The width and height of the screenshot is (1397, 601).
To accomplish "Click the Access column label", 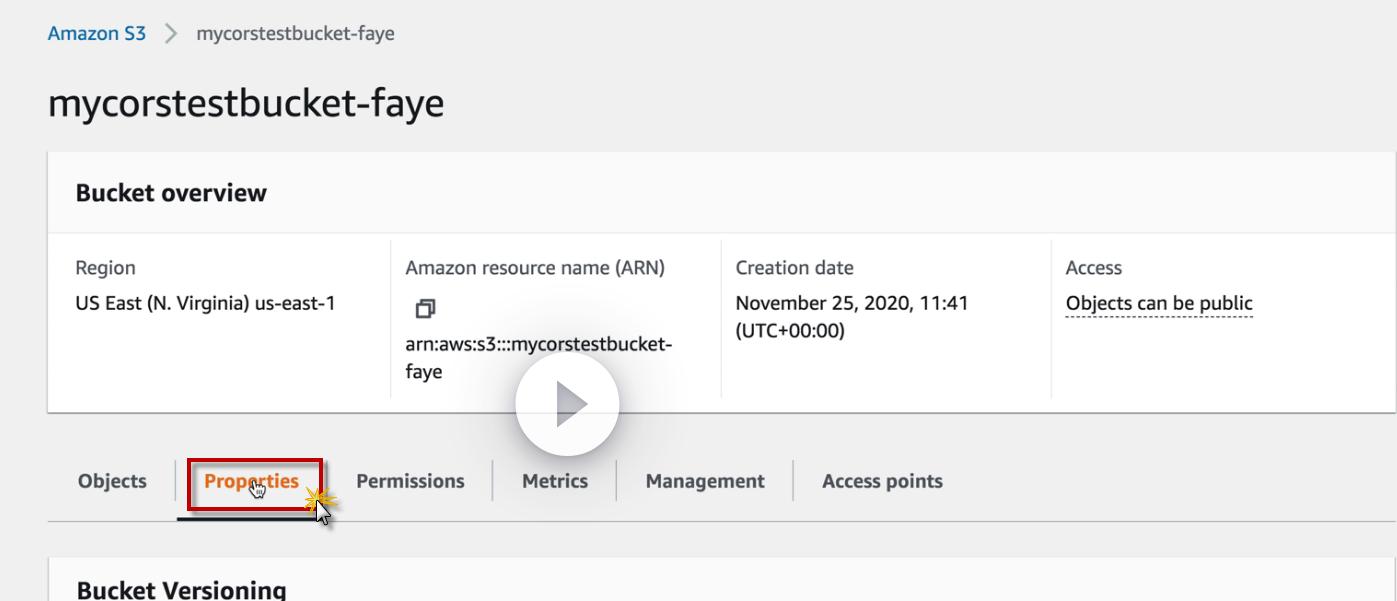I will click(x=1093, y=268).
